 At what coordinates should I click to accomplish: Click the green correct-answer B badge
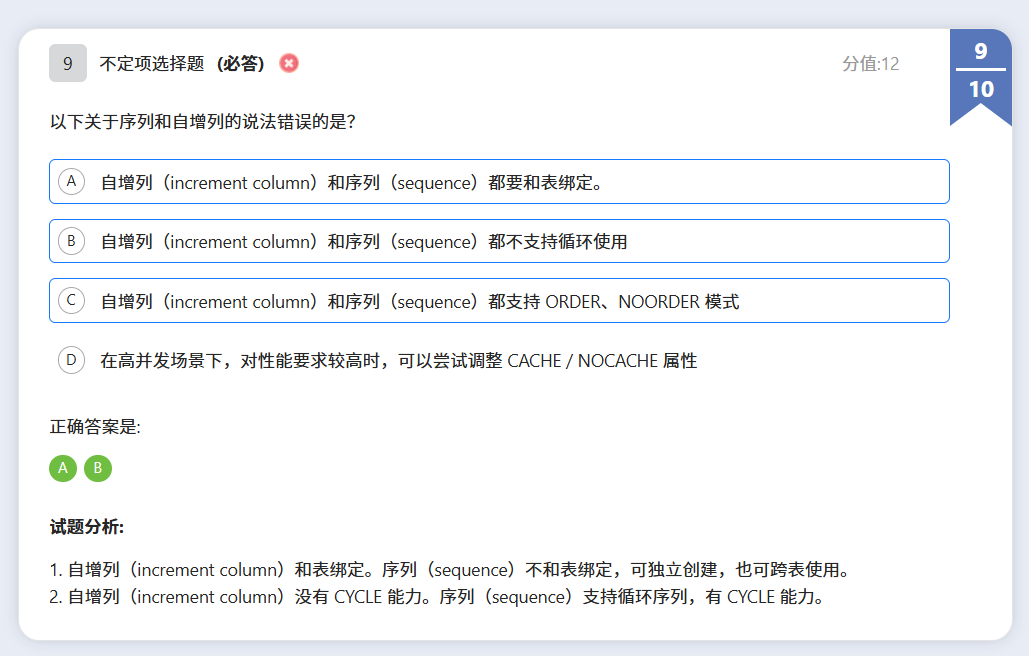[98, 468]
